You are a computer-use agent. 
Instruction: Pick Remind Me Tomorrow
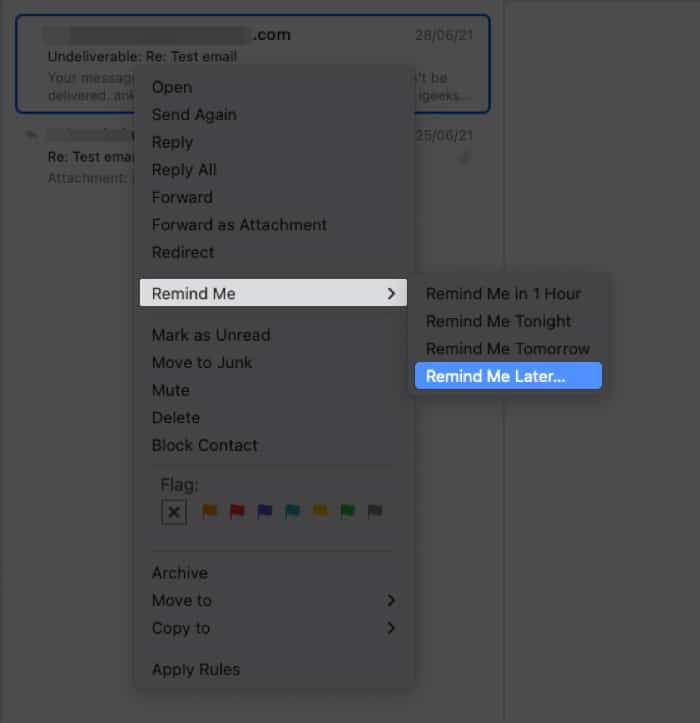point(508,349)
